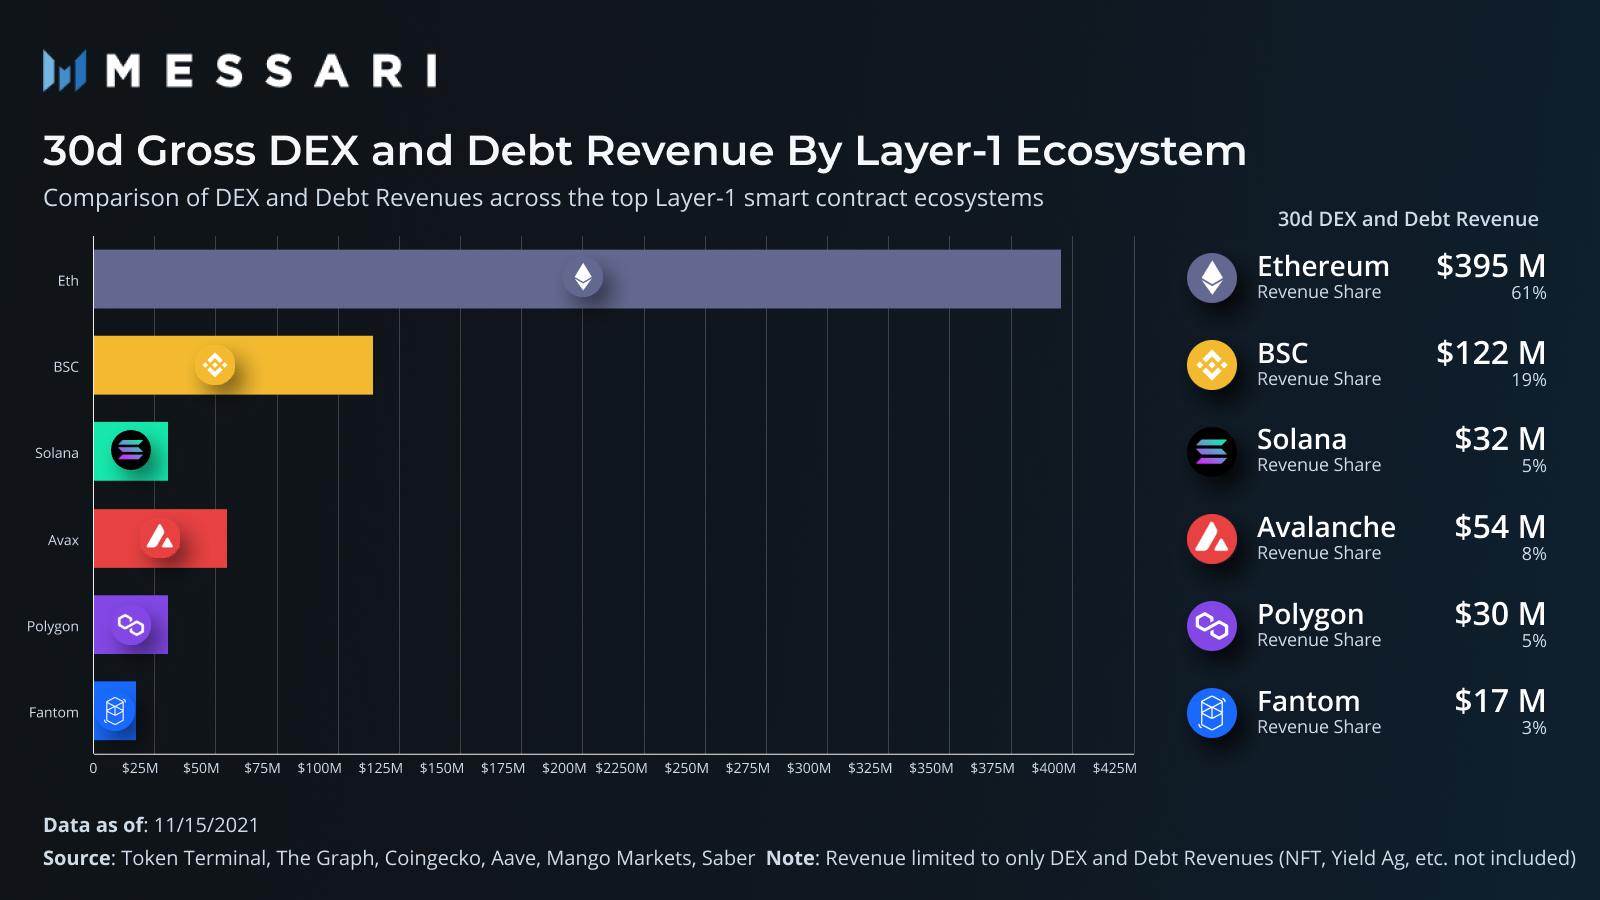Click the 'Eth' axis label
Screen dimensions: 1600x900
click(68, 281)
